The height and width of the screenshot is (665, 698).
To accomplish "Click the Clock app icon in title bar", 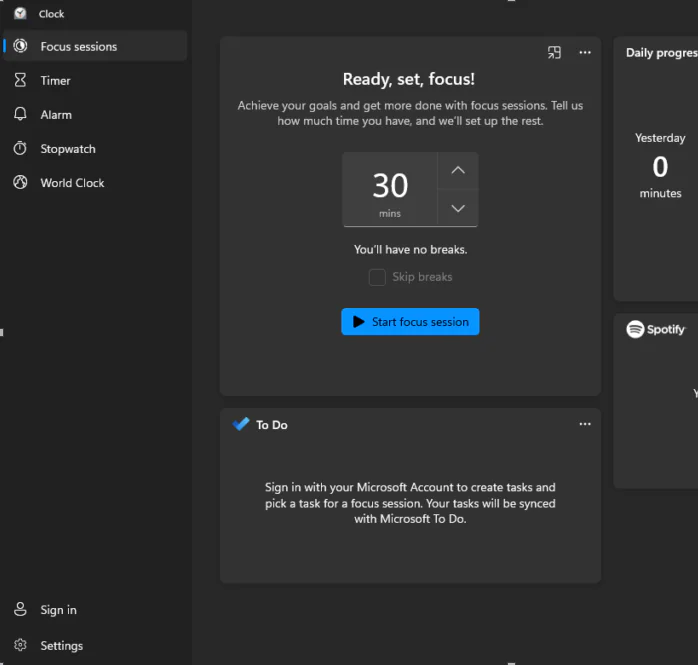I will [x=20, y=13].
